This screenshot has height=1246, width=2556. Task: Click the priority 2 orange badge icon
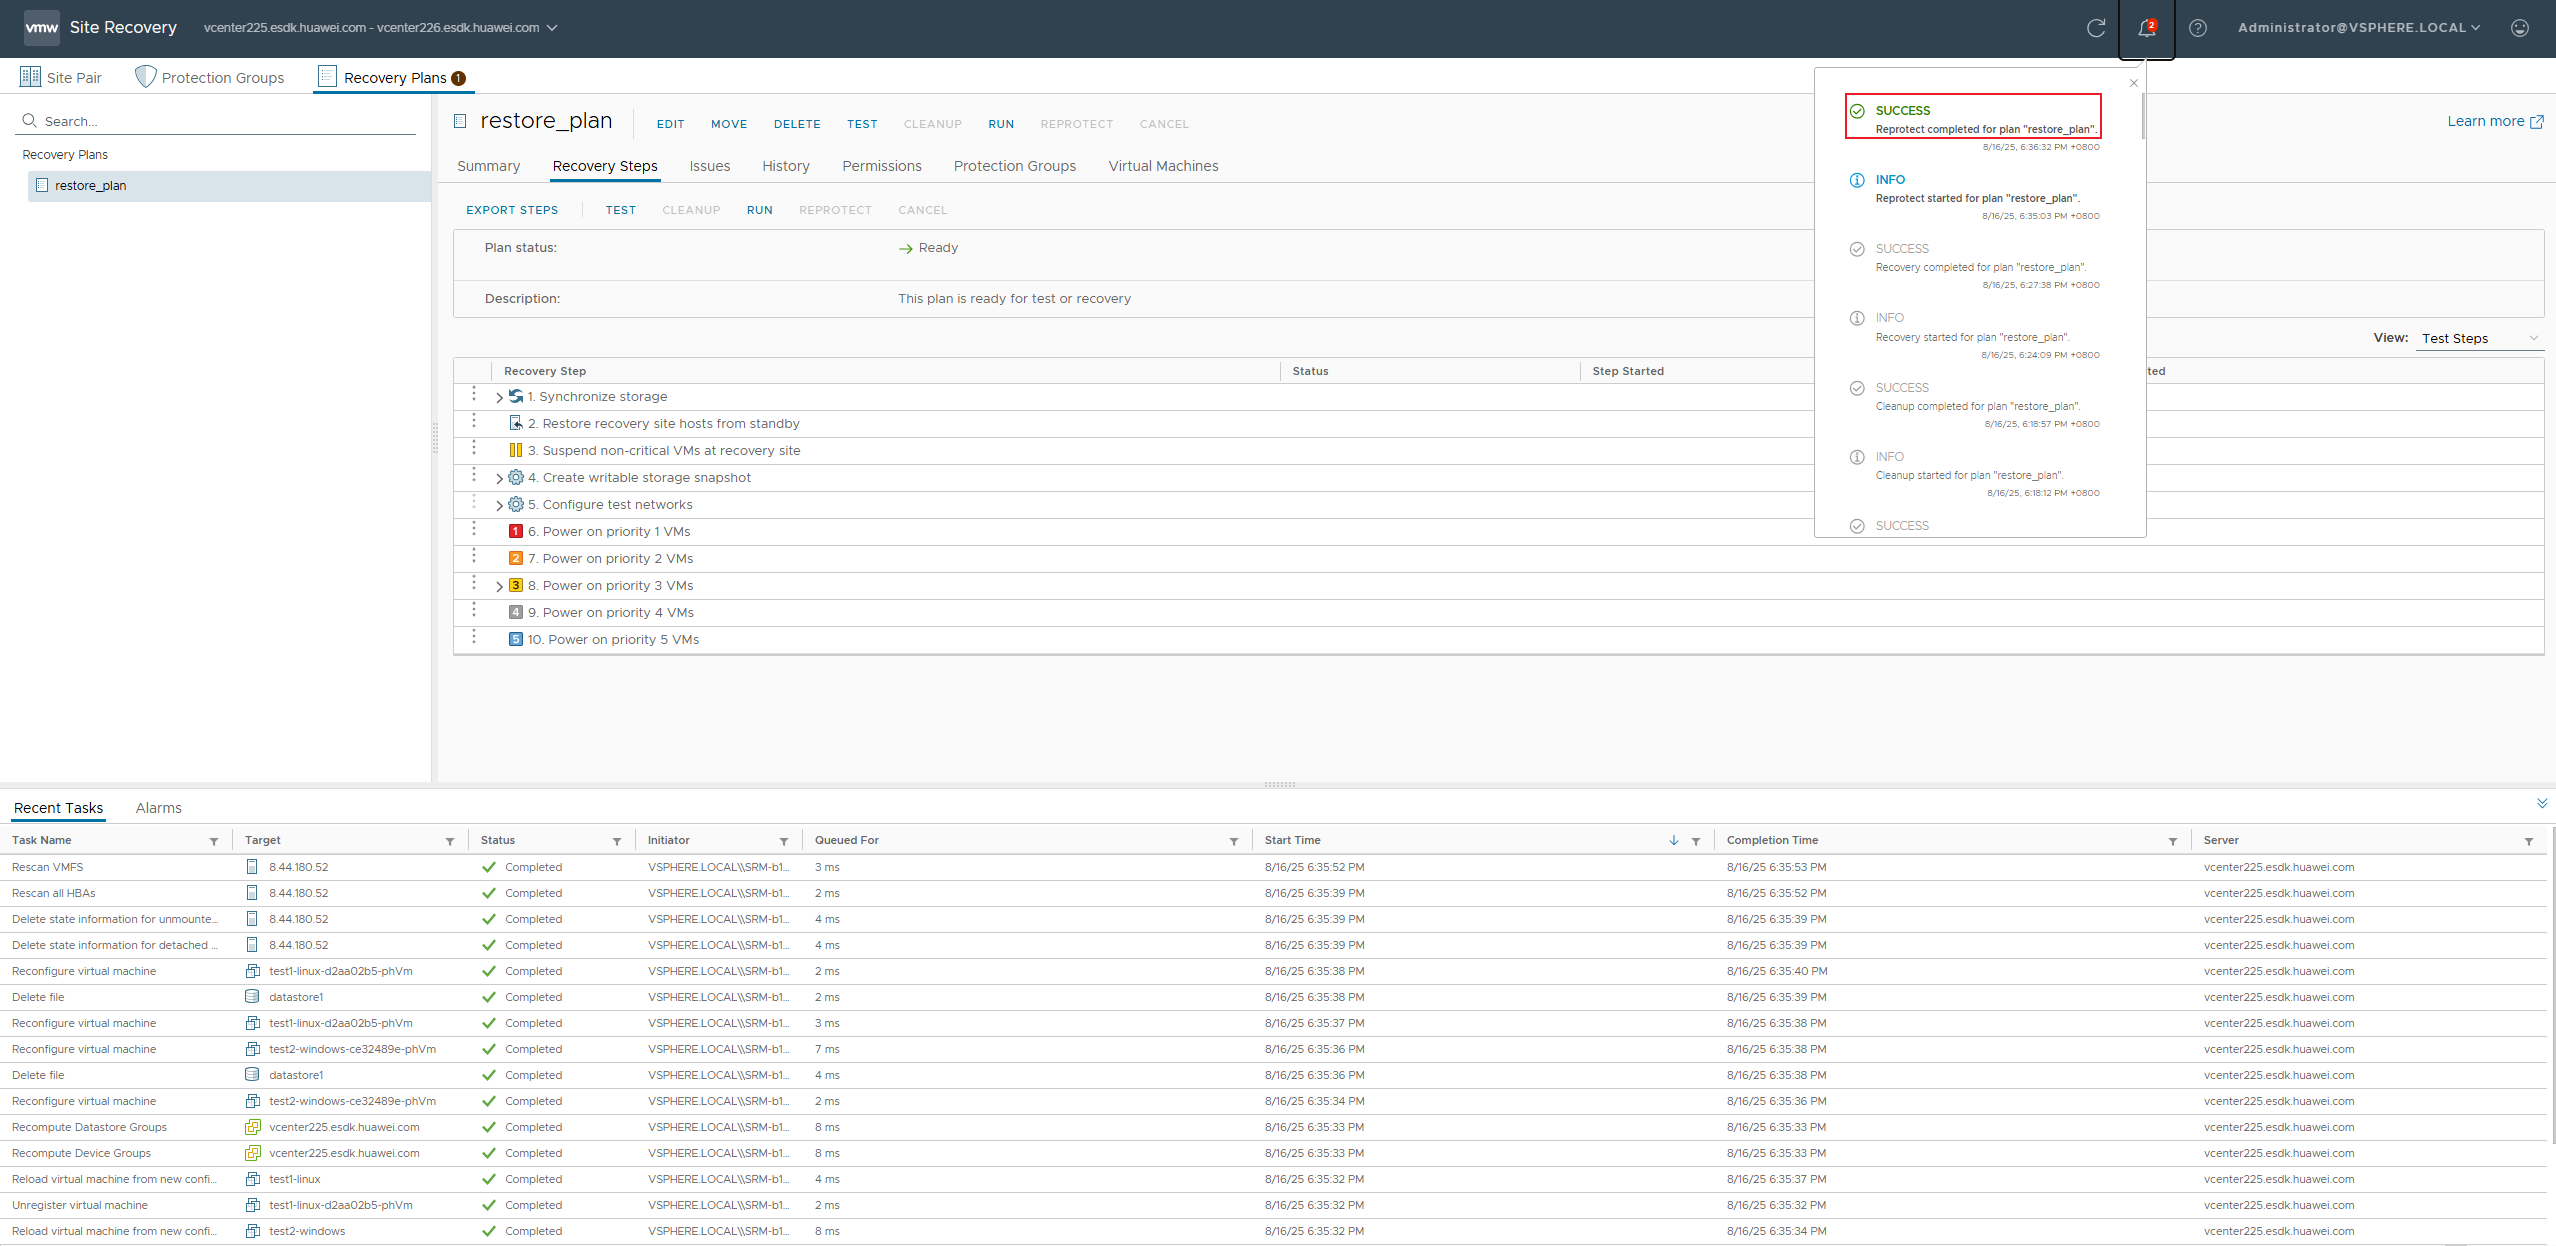pyautogui.click(x=516, y=558)
